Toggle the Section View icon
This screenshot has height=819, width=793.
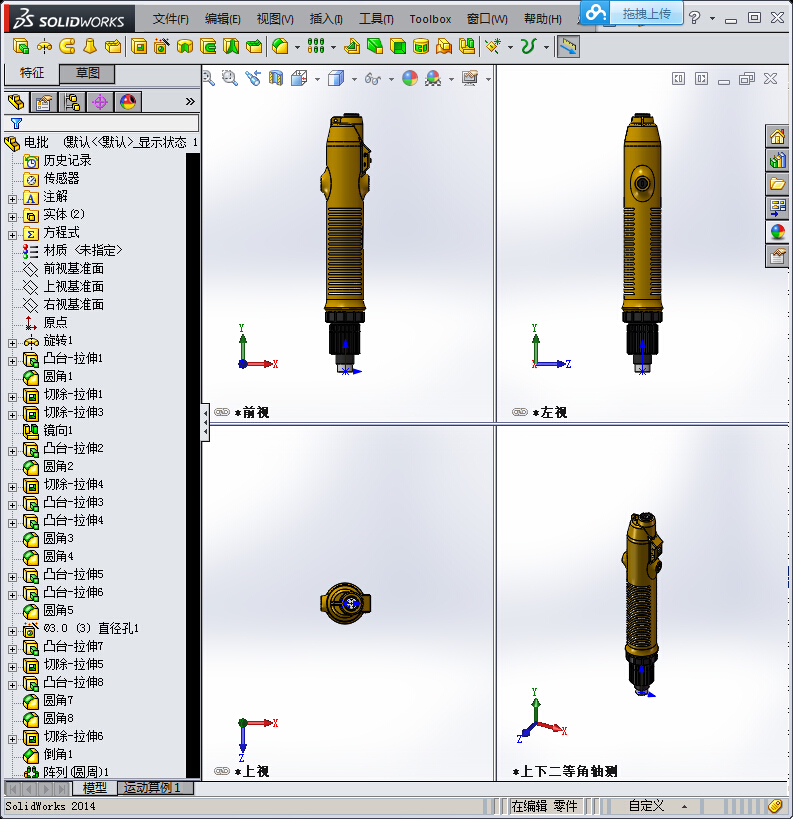(276, 79)
